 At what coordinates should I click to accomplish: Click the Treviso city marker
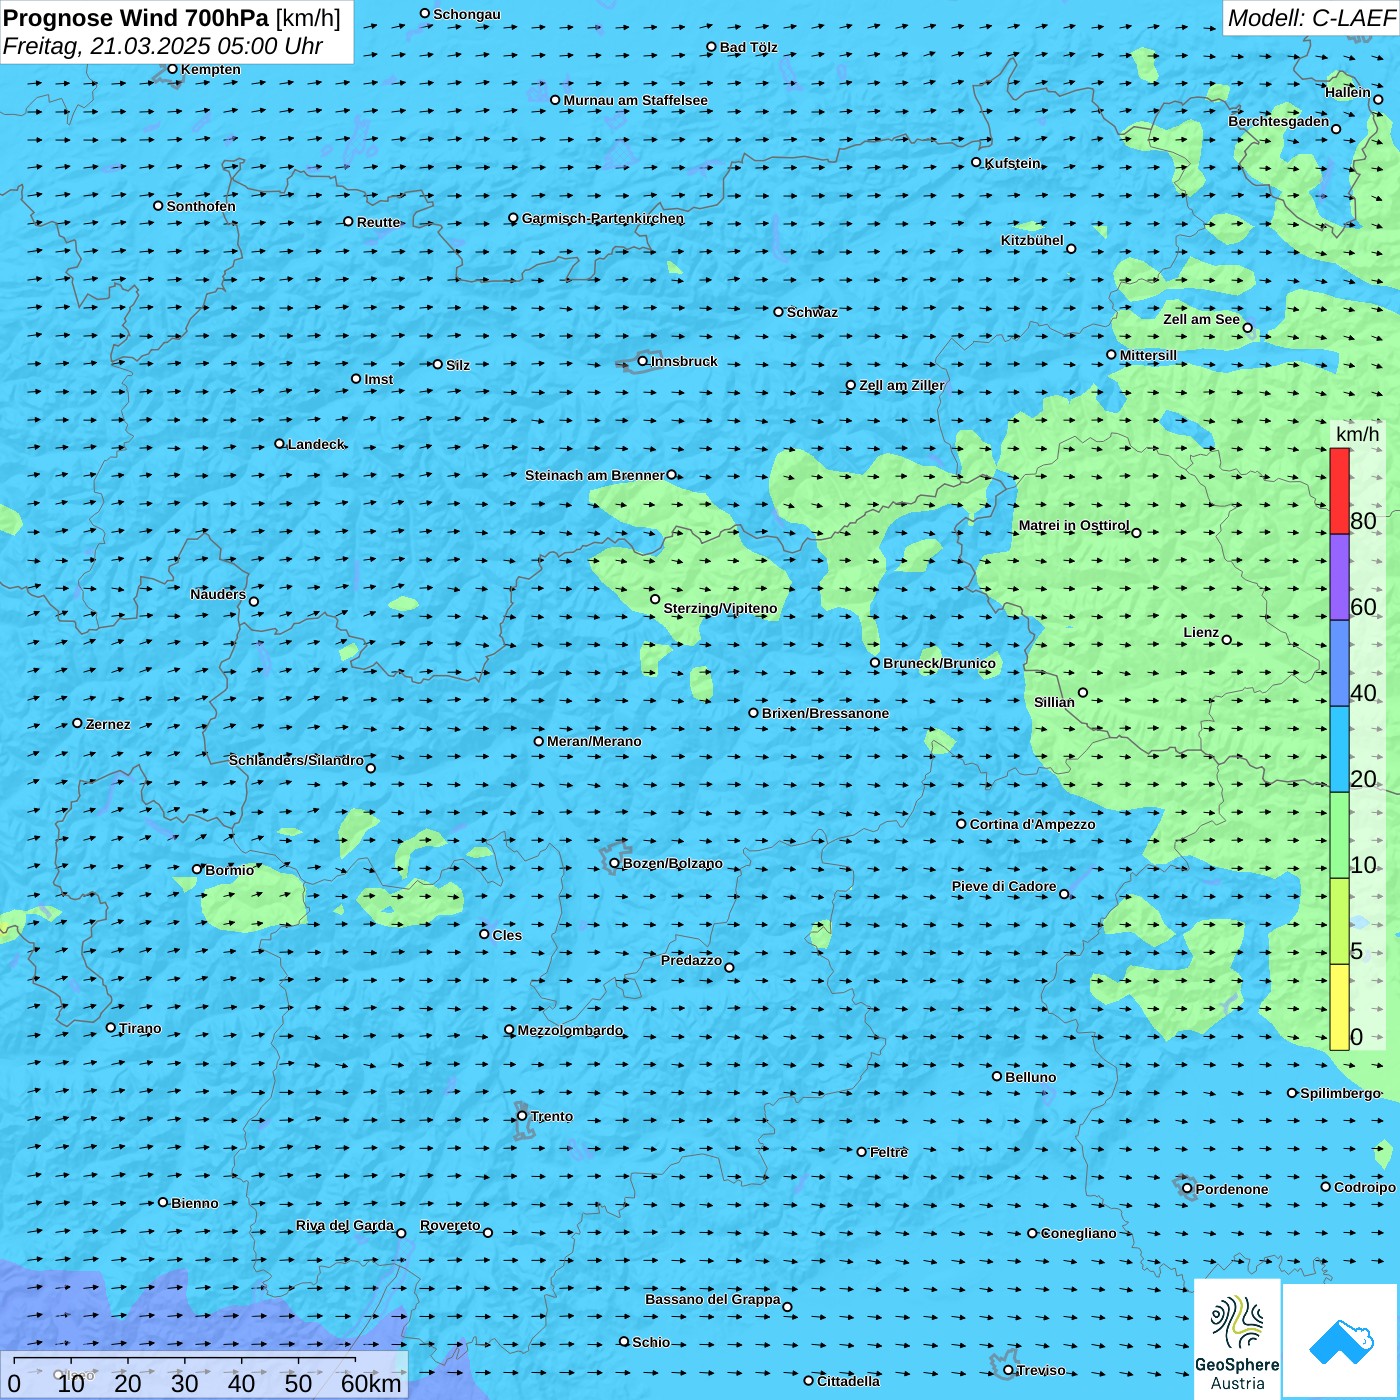[x=1008, y=1370]
